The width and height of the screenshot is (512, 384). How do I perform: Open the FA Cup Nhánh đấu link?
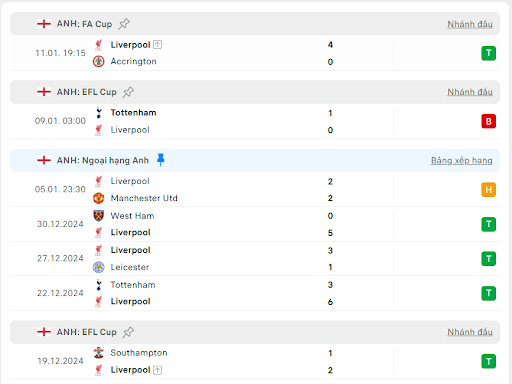pos(470,24)
